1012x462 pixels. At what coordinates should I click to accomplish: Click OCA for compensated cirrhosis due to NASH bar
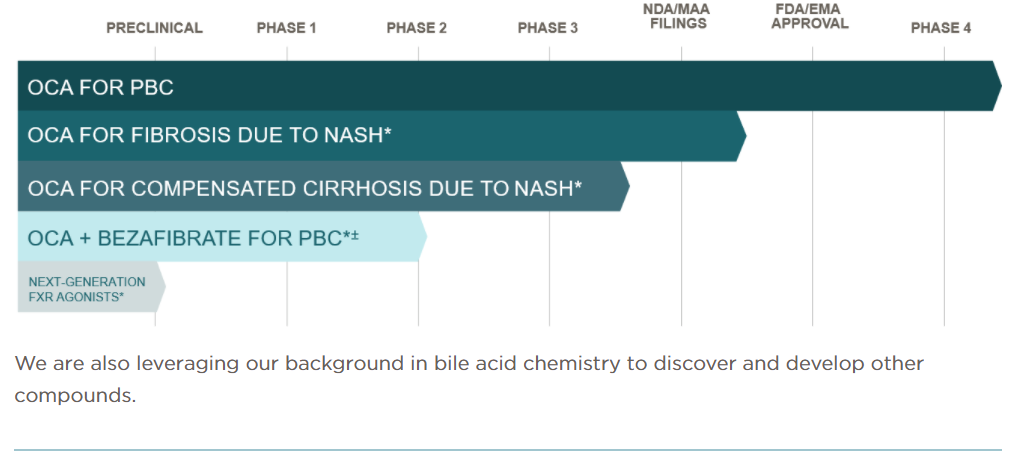(323, 186)
